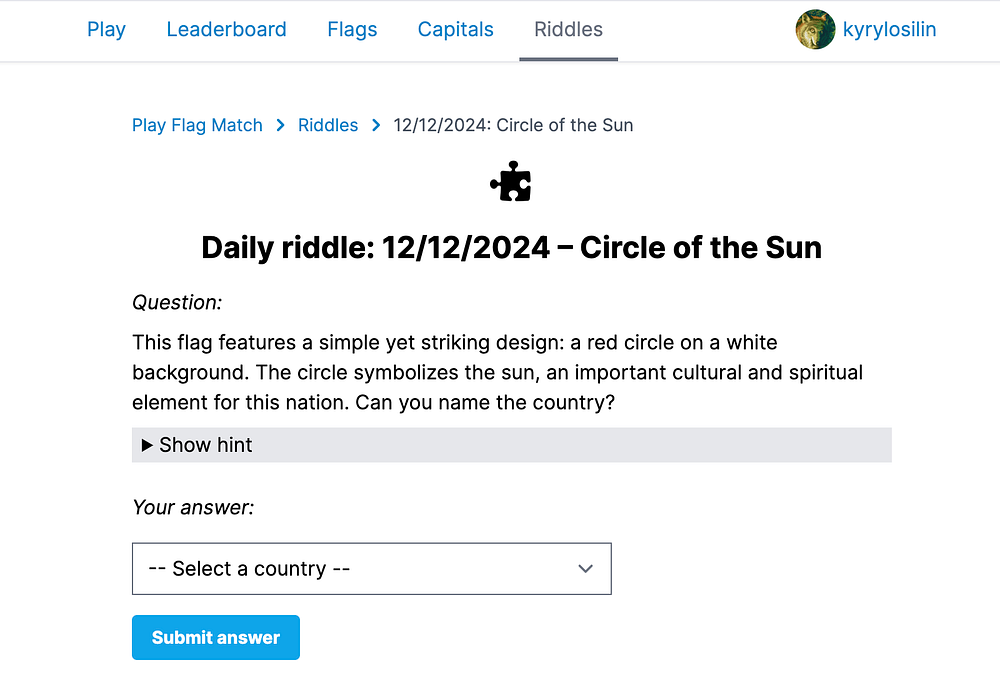Click the Daily riddle heading

coord(511,247)
